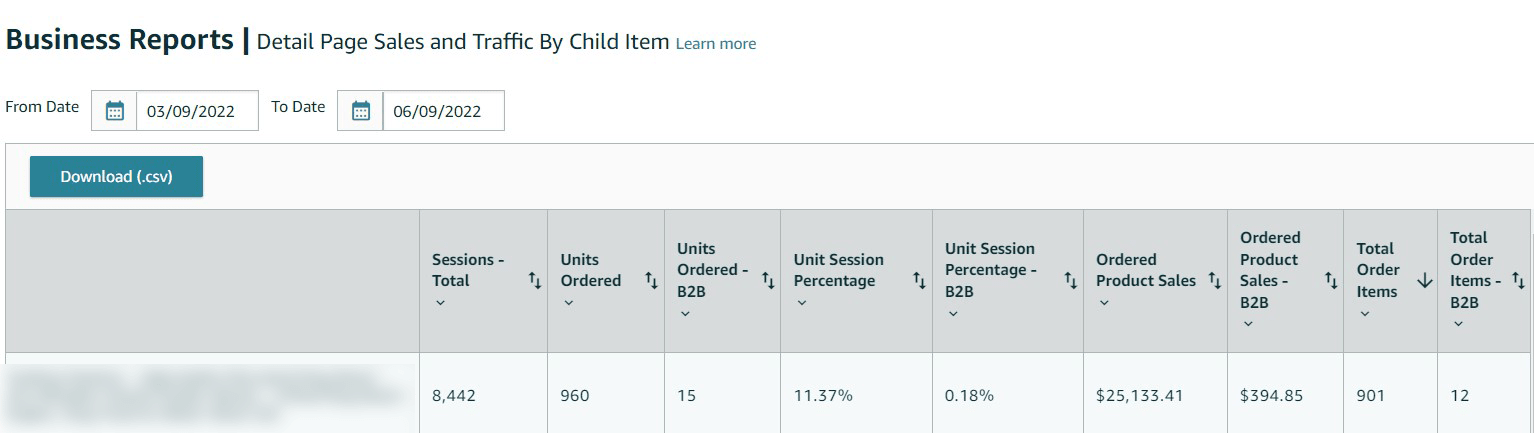Click Total Order Items descending sort arrow

click(1425, 281)
